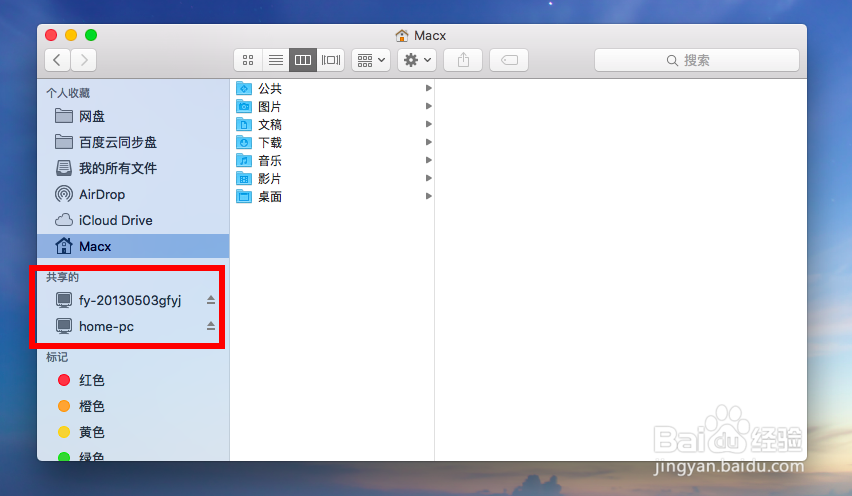The height and width of the screenshot is (496, 852).
Task: Select the 红色 red tag
Action: [133, 380]
